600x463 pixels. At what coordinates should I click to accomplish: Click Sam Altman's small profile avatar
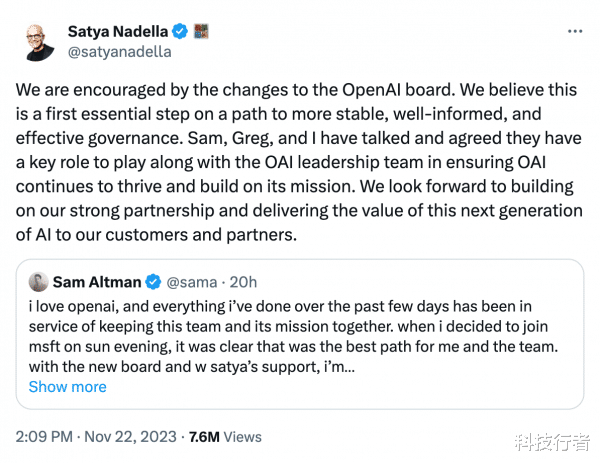pos(39,281)
